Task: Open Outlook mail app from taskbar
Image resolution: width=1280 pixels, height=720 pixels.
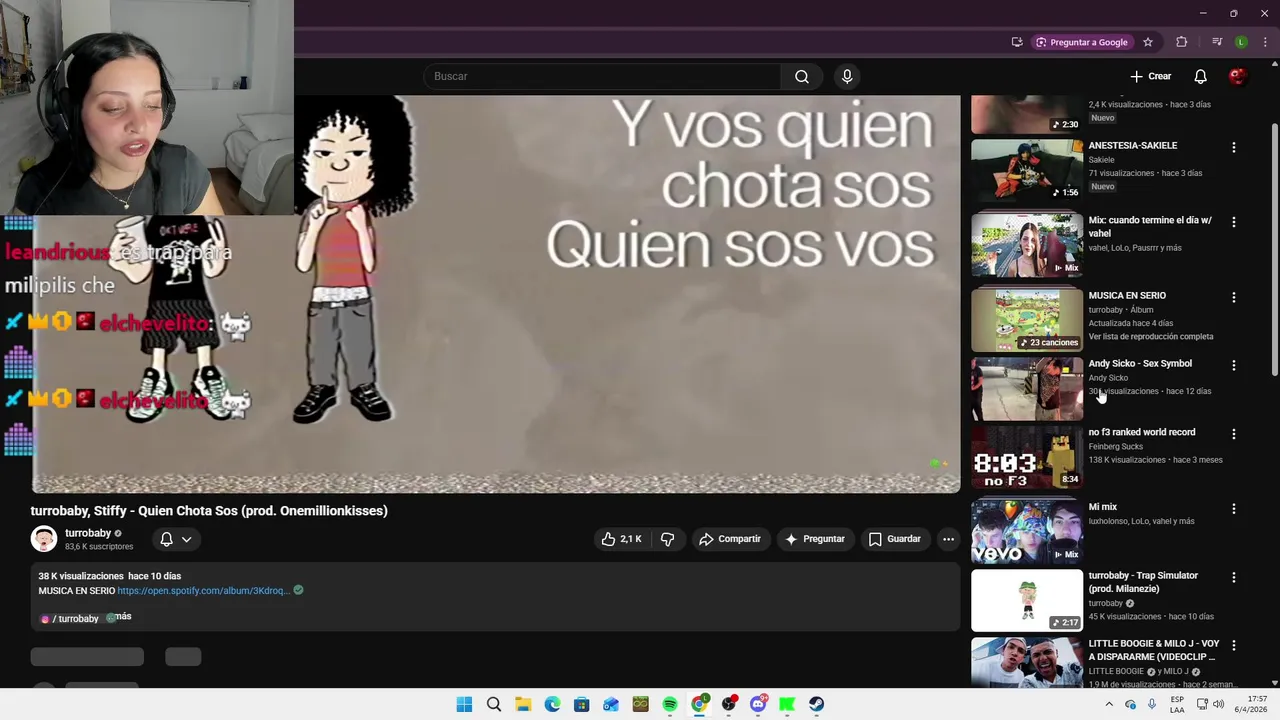Action: tap(611, 704)
